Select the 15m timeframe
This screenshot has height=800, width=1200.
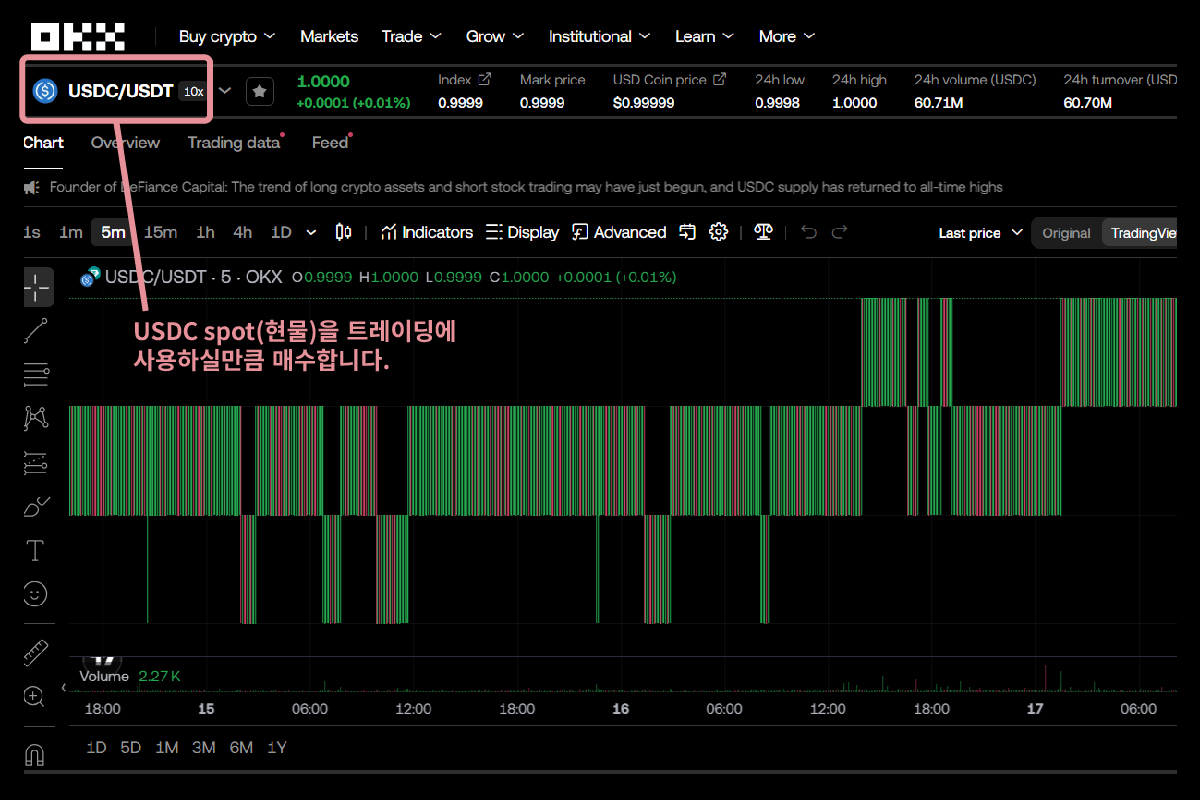pos(160,232)
